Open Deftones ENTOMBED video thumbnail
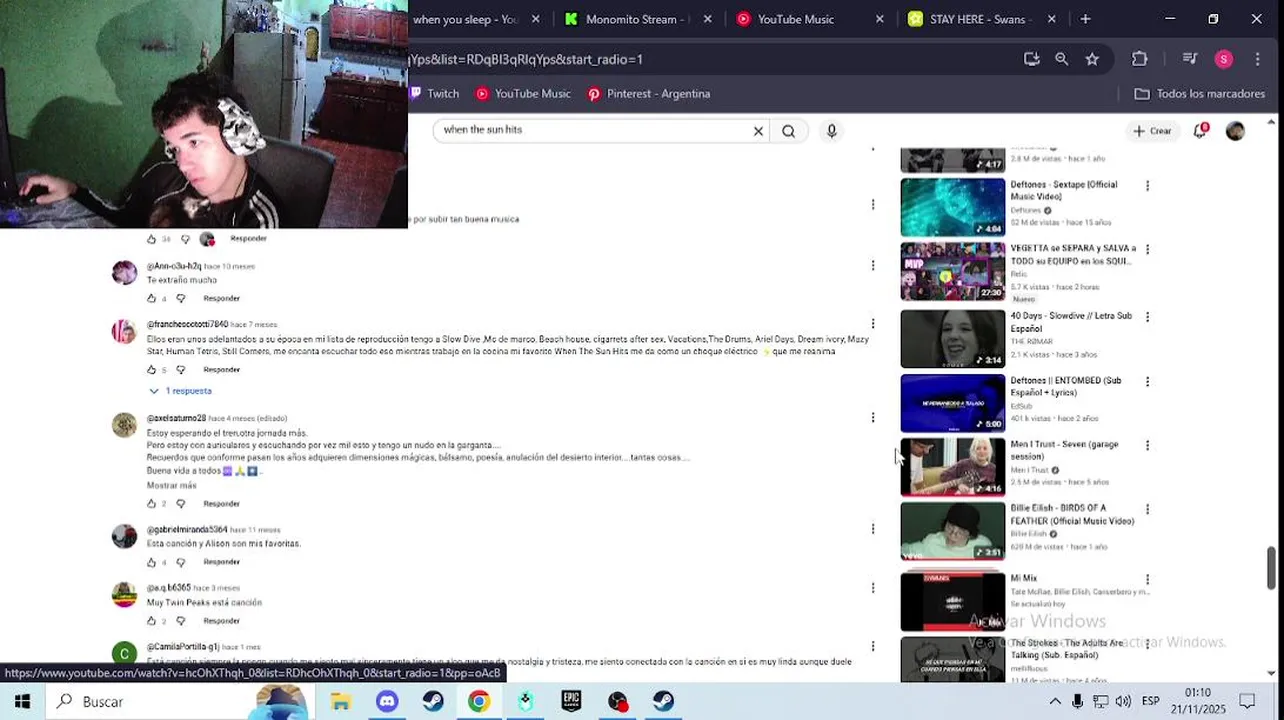The image size is (1284, 720). (952, 403)
